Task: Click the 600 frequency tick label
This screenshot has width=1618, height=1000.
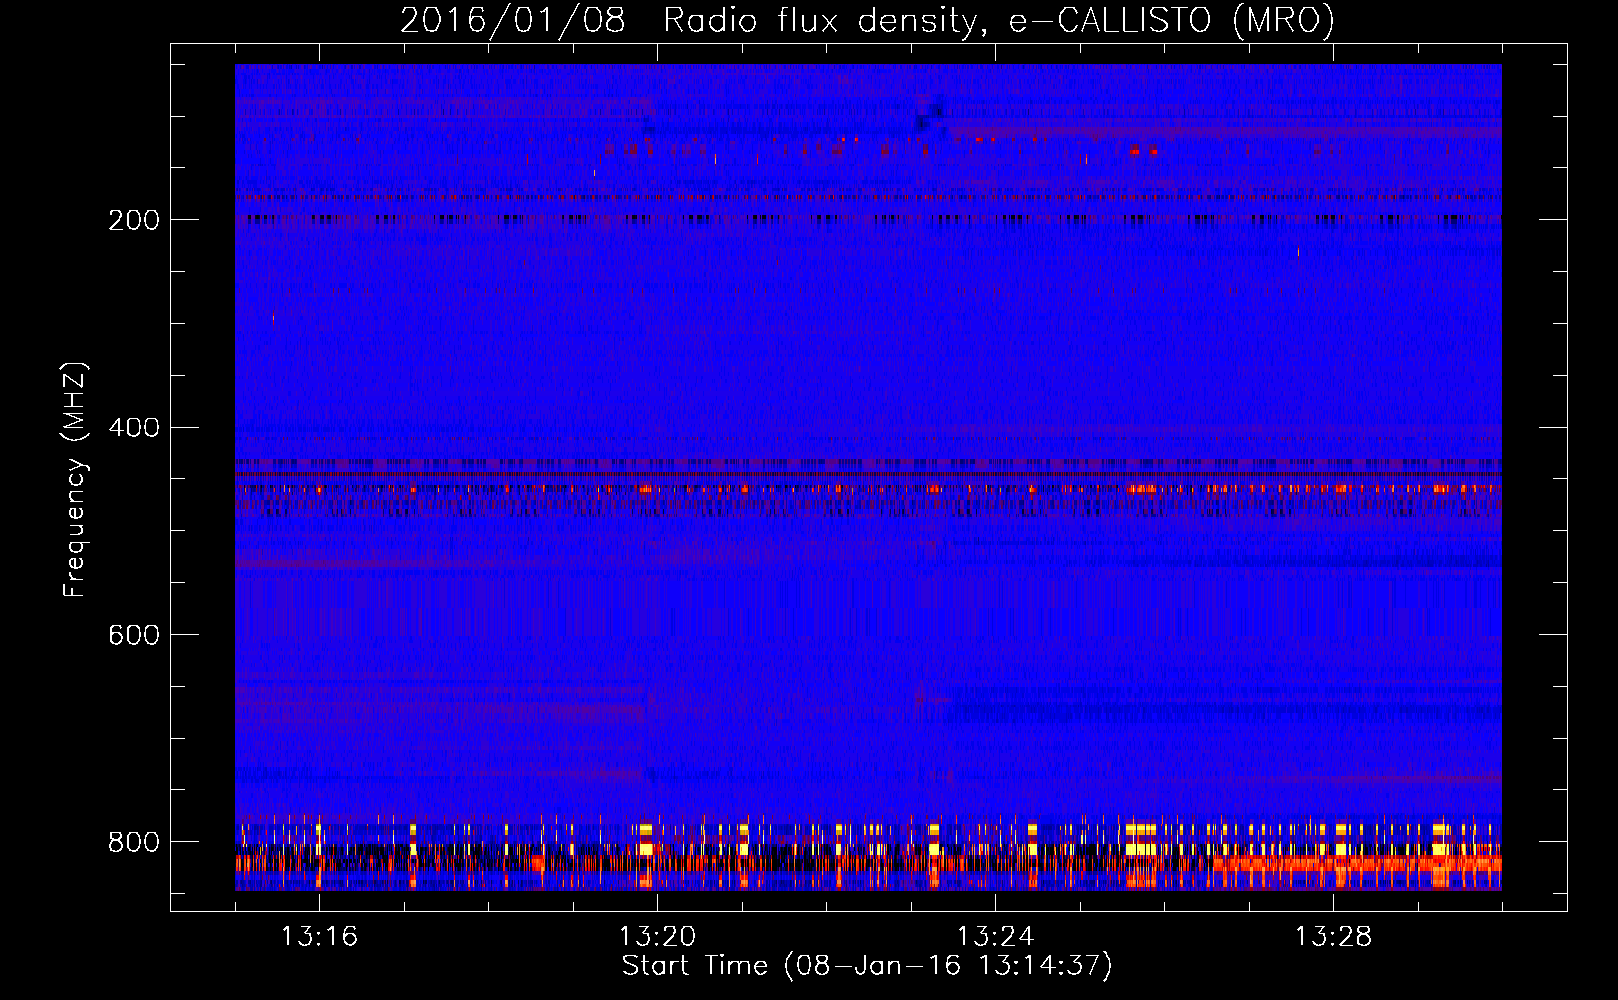Action: (134, 636)
